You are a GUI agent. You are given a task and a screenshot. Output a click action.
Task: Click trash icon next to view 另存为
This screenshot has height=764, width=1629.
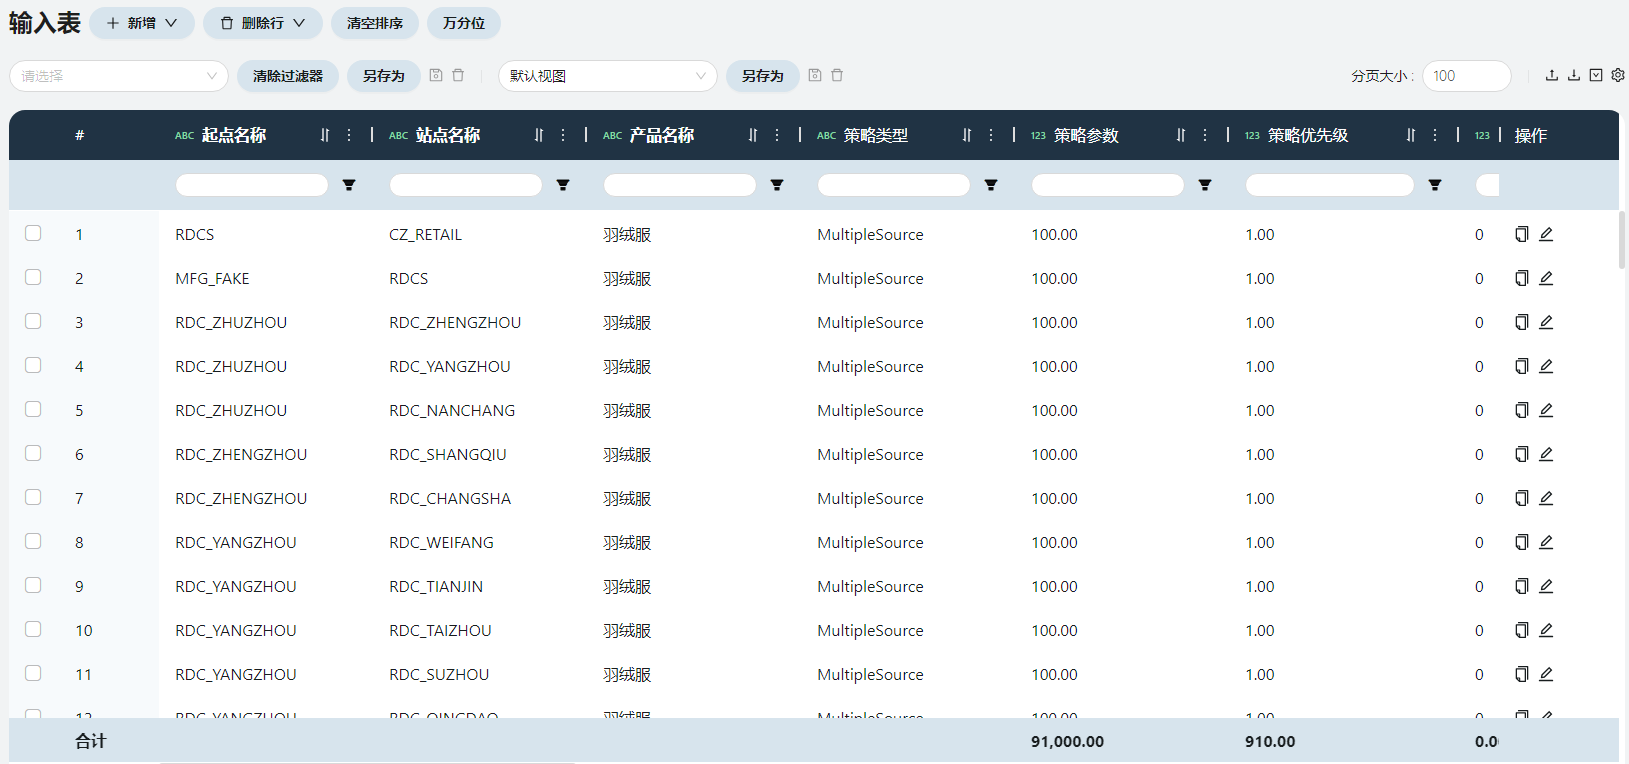click(x=837, y=75)
